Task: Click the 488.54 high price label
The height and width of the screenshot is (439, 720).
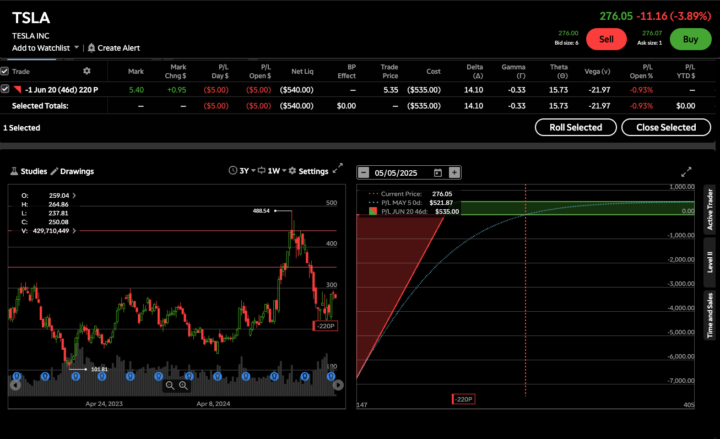Action: pos(261,211)
